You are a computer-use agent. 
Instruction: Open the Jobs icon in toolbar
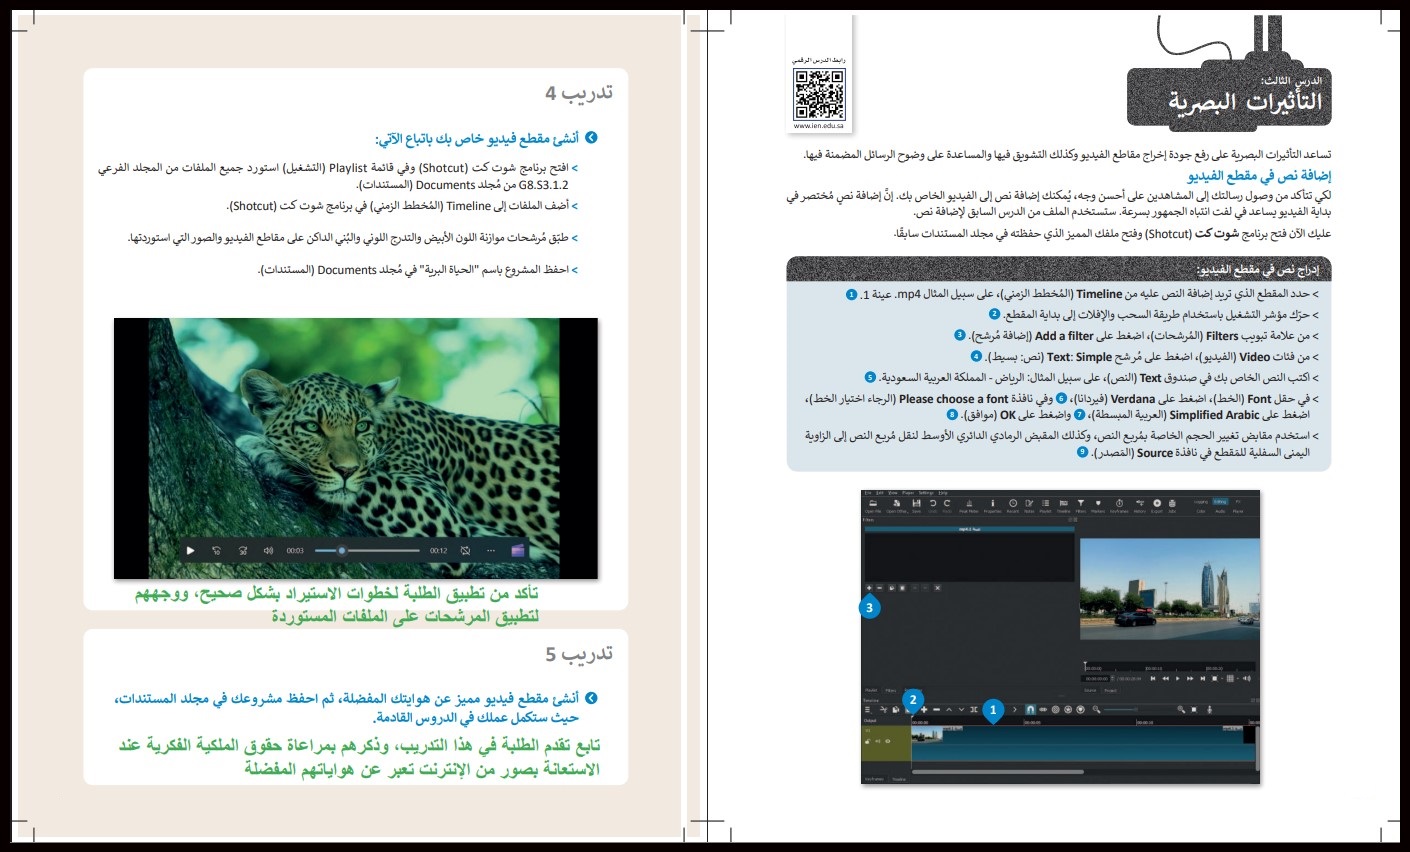tap(1172, 503)
